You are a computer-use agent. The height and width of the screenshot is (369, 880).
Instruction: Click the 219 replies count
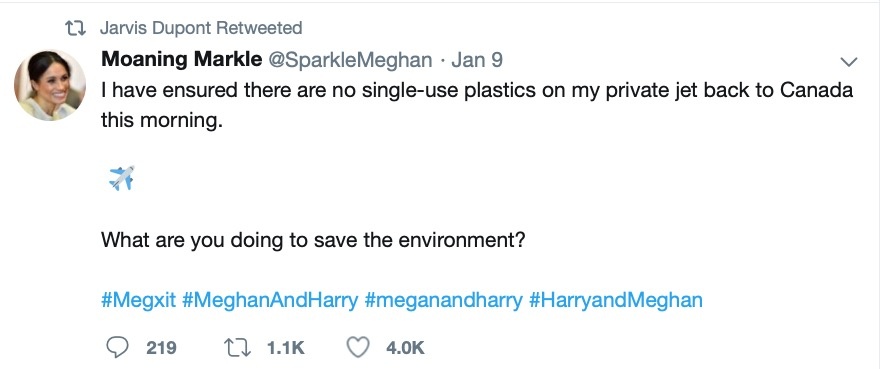tap(162, 348)
